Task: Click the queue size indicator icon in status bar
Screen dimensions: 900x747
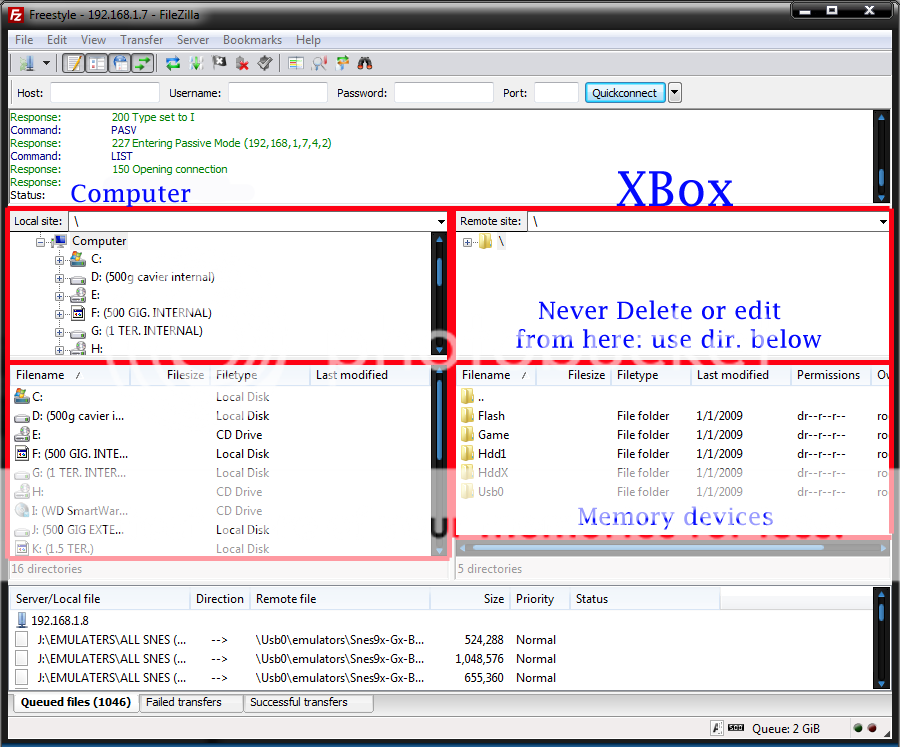Action: [x=735, y=728]
